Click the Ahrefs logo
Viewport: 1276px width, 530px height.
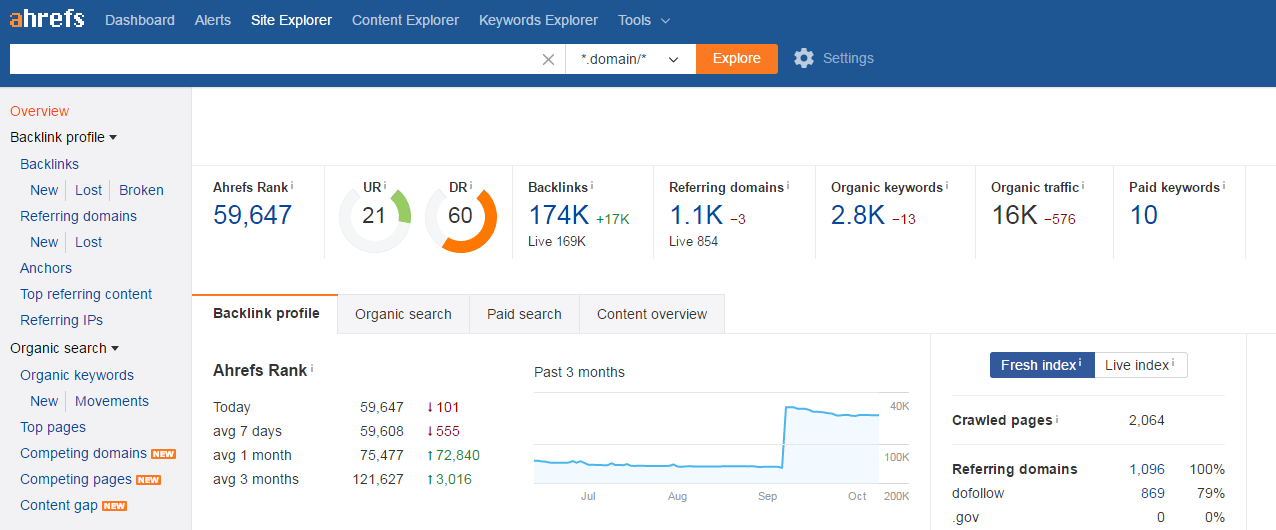tap(47, 20)
